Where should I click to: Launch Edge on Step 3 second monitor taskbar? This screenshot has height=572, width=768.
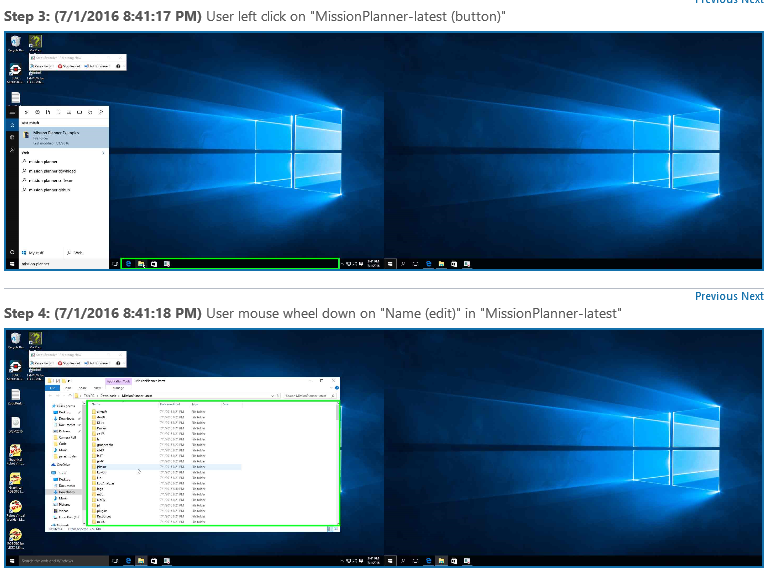(429, 264)
